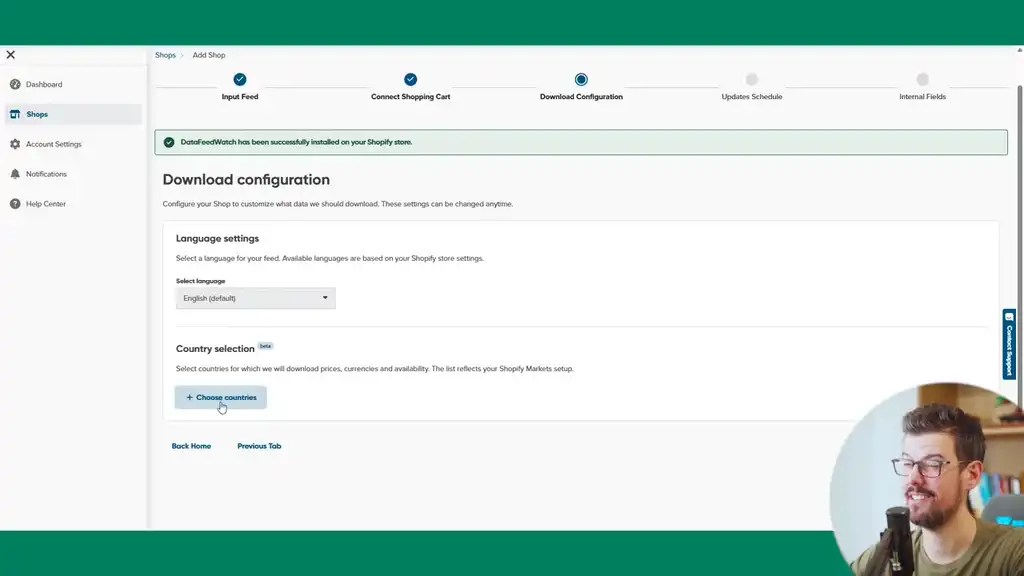Open the Select language dropdown
The image size is (1024, 576).
click(x=255, y=297)
